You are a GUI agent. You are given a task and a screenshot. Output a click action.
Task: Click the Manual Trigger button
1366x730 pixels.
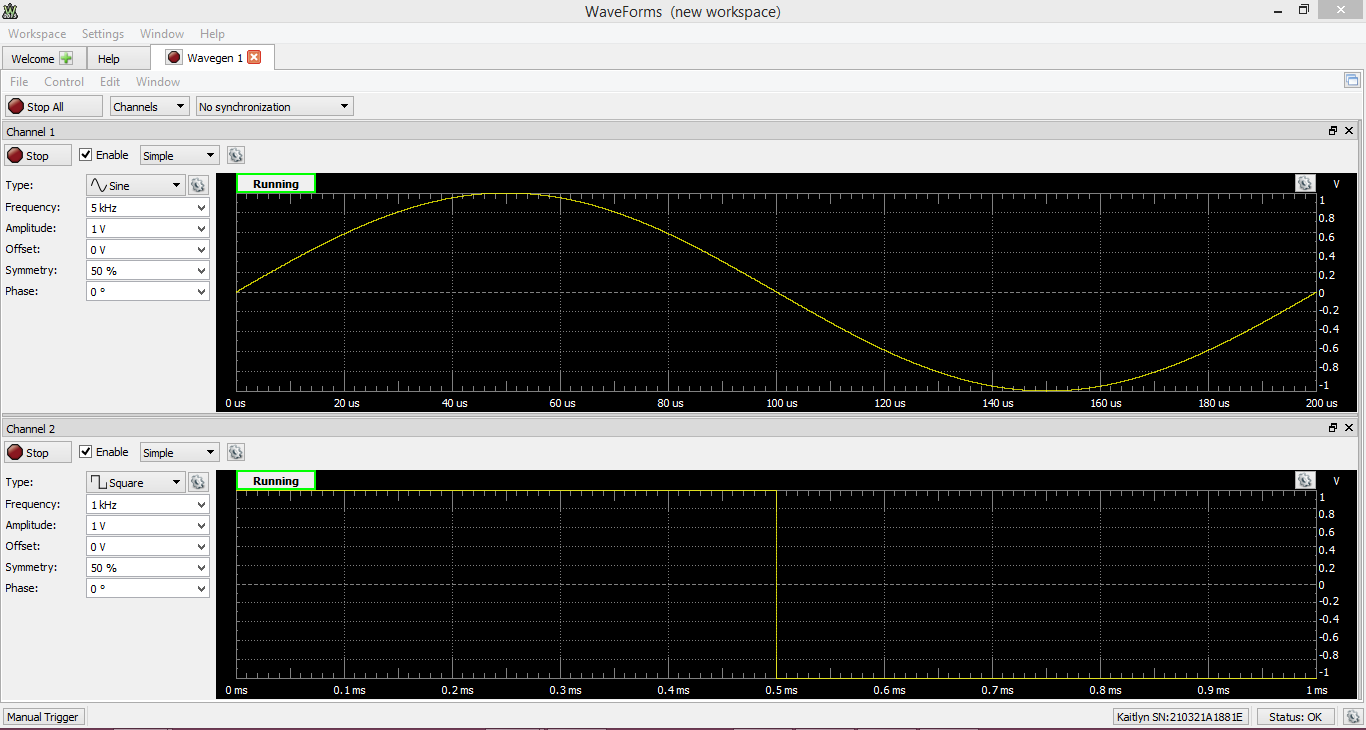44,716
